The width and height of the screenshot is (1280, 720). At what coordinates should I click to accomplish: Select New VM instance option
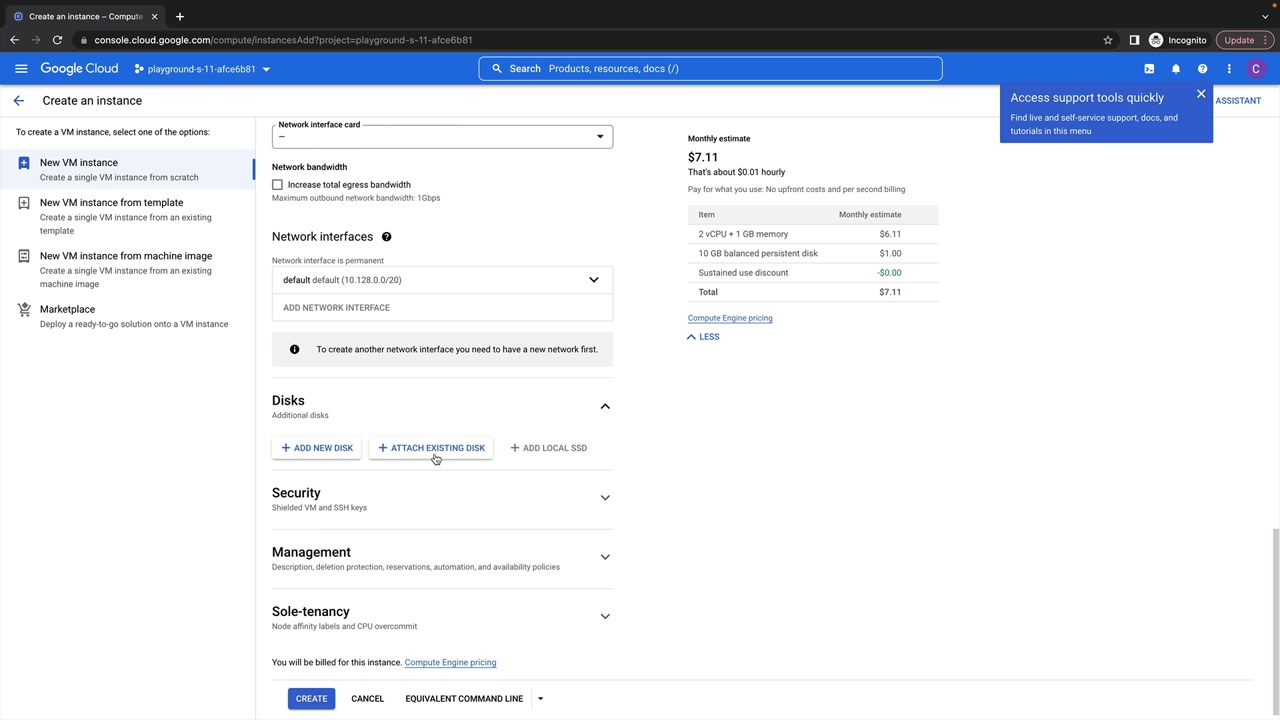point(128,169)
